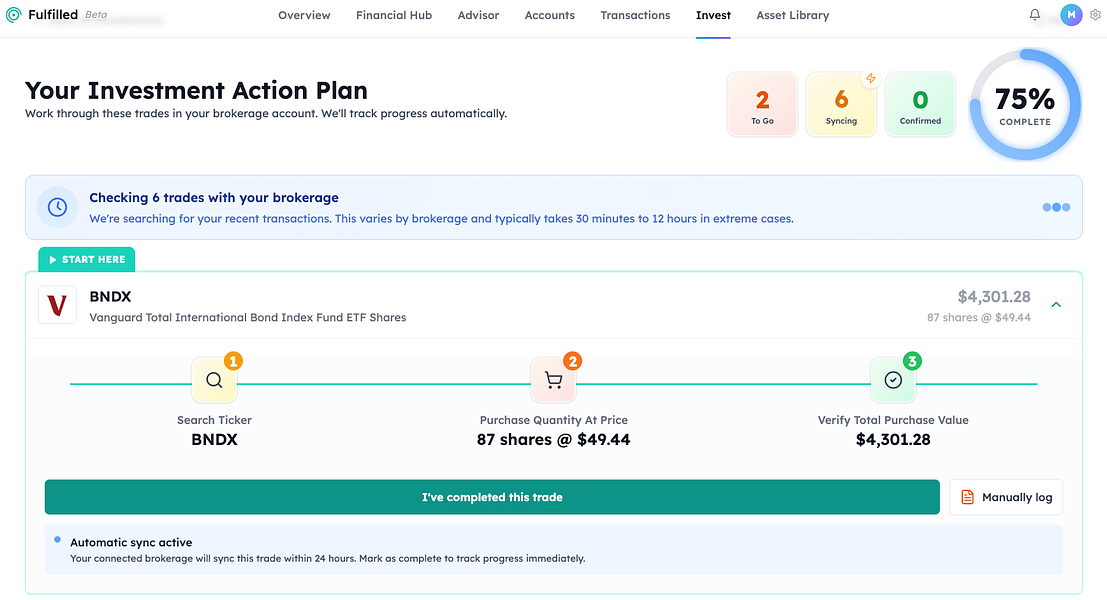The height and width of the screenshot is (600, 1107).
Task: Open the Asset Library tab
Action: [793, 16]
